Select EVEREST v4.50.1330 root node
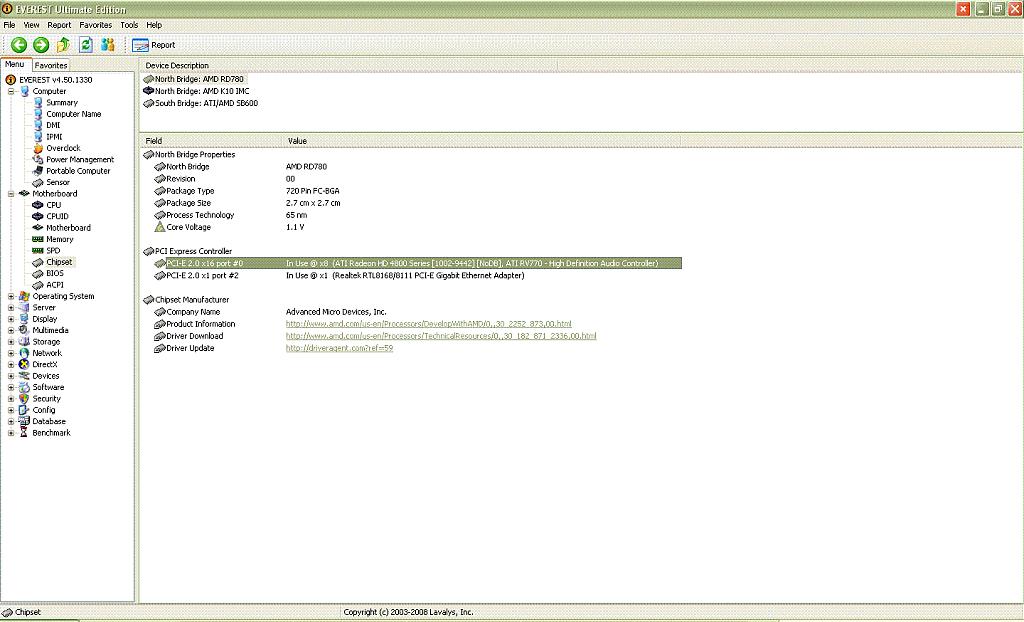This screenshot has width=1024, height=622. (x=56, y=80)
